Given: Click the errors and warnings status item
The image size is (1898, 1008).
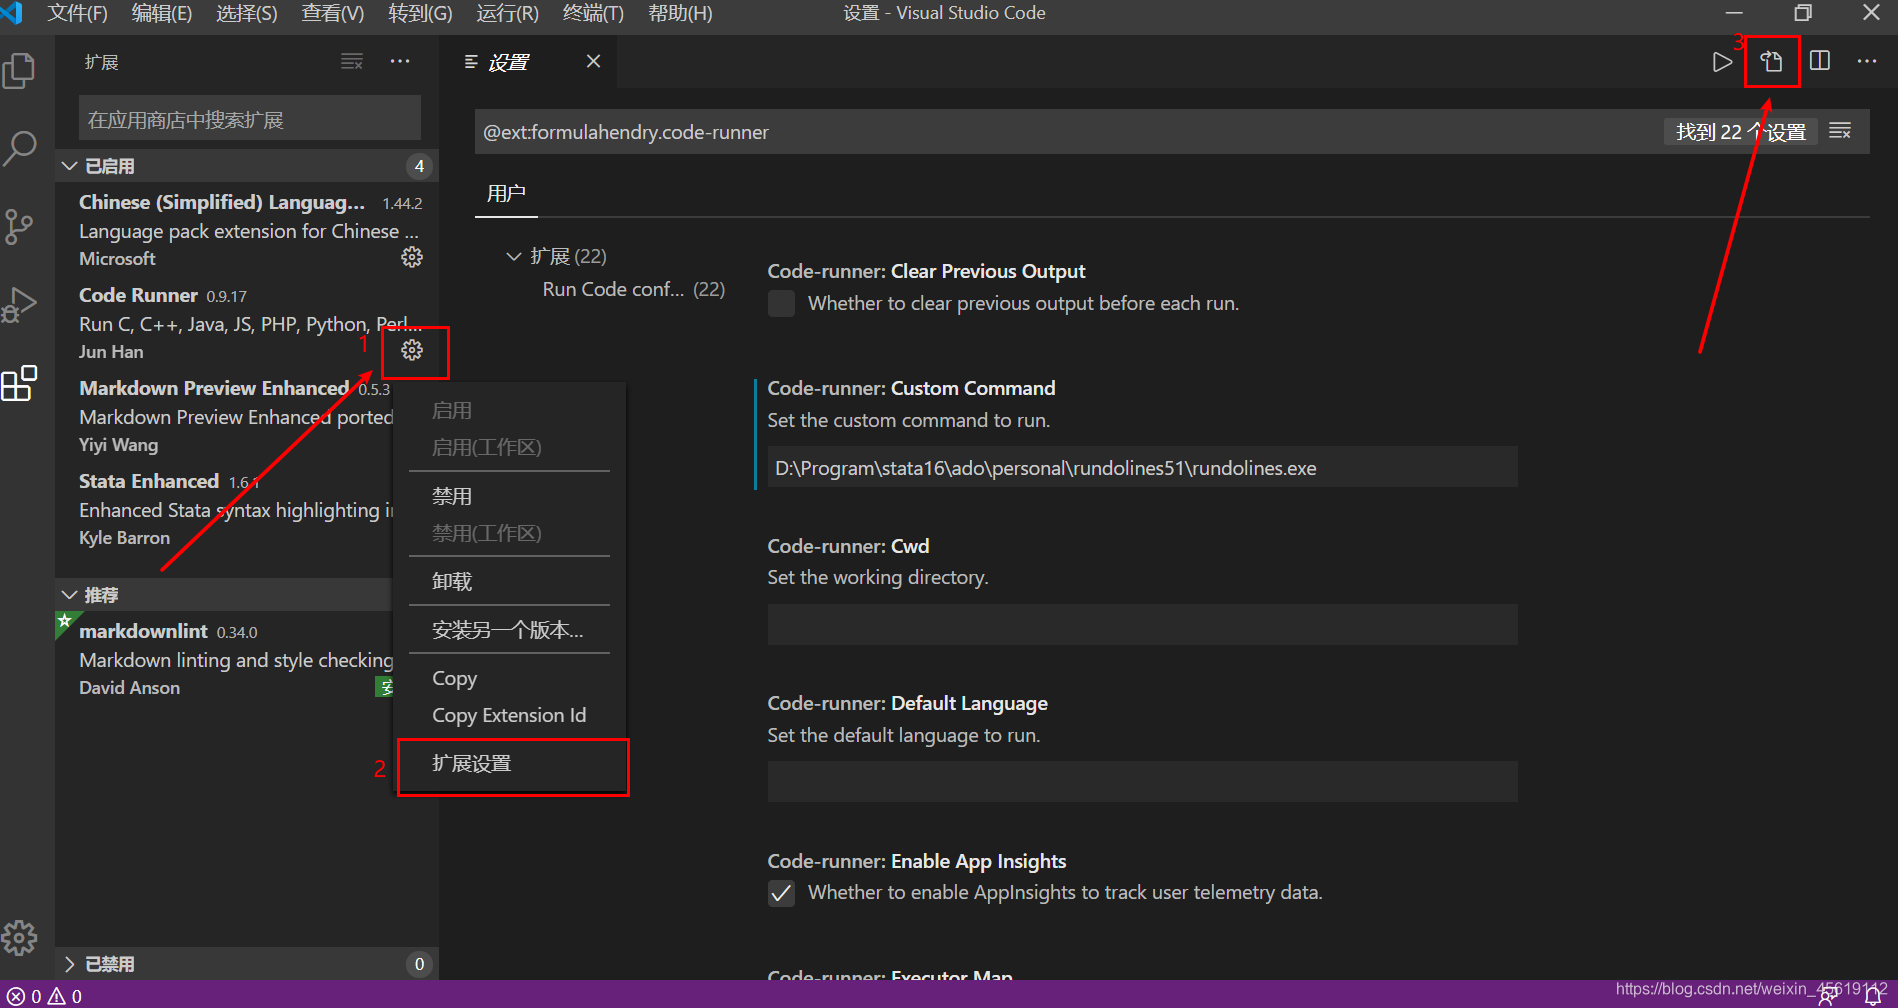Looking at the screenshot, I should coord(46,996).
